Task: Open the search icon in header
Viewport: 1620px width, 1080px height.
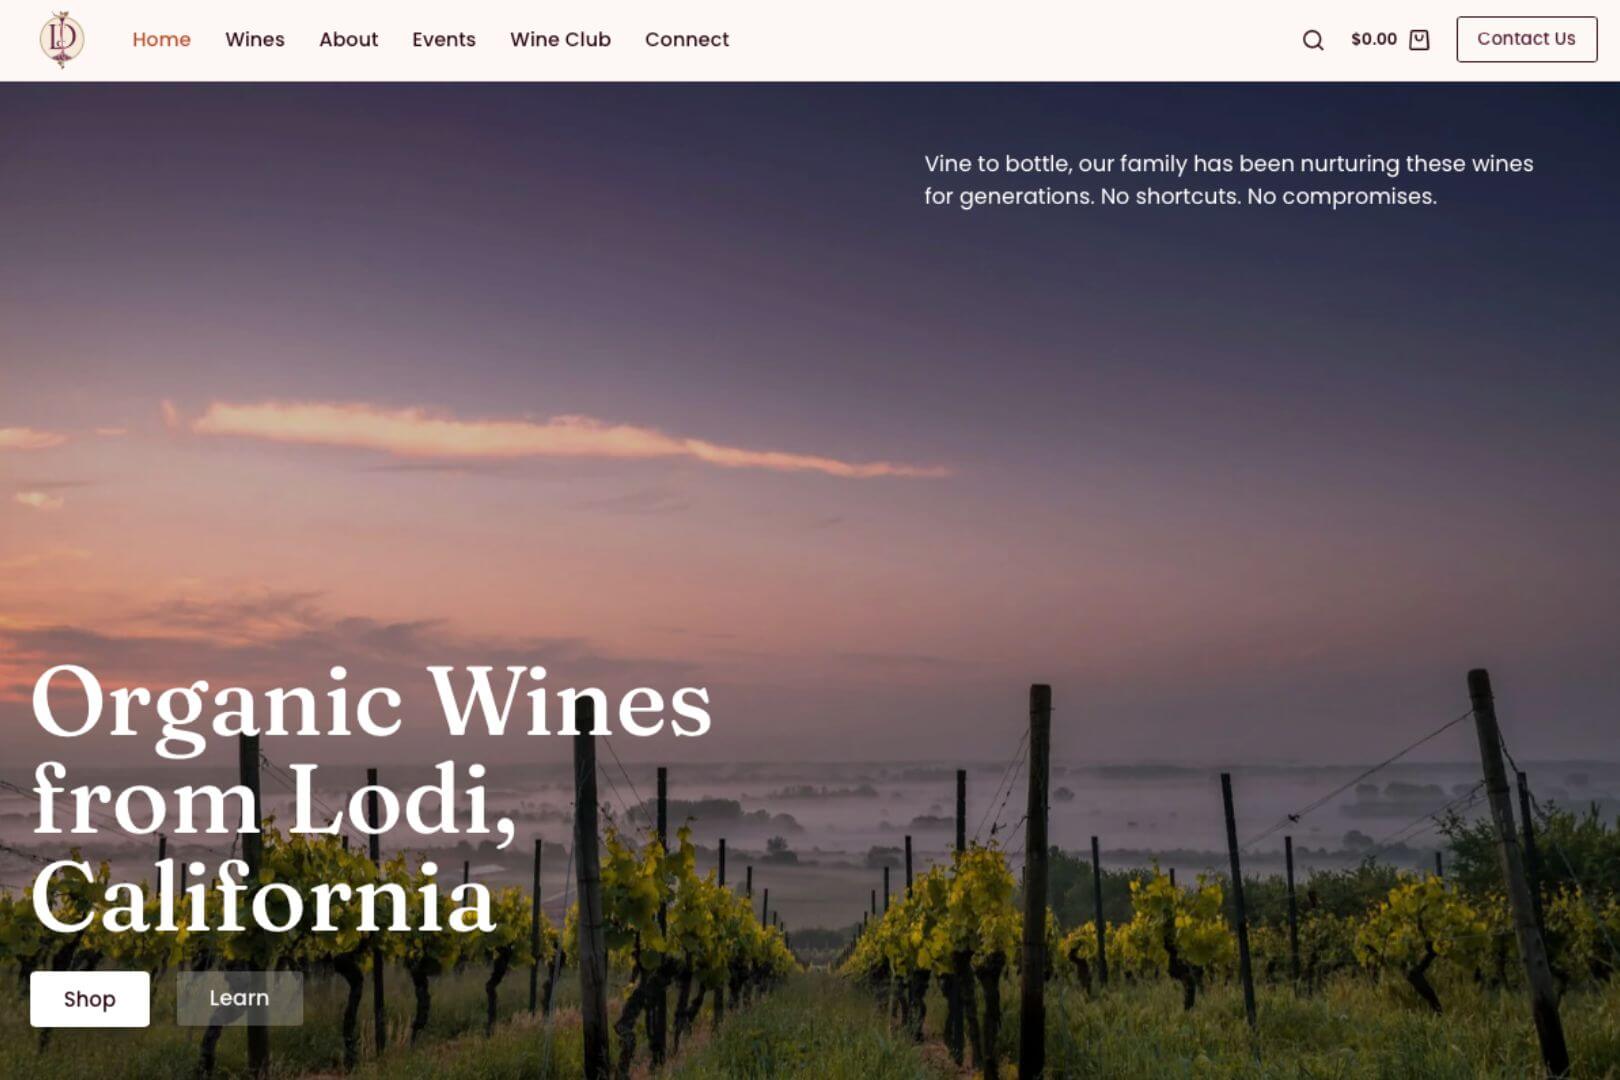Action: click(1313, 40)
